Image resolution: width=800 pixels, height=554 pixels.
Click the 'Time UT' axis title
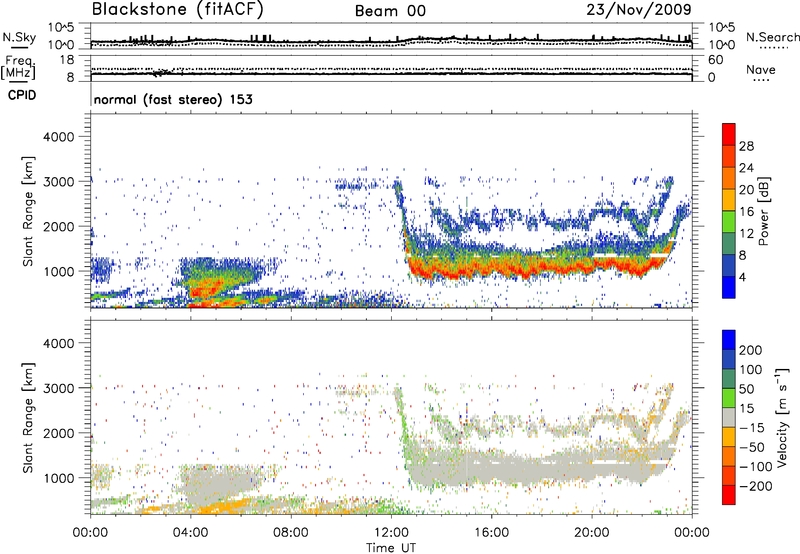pos(391,548)
